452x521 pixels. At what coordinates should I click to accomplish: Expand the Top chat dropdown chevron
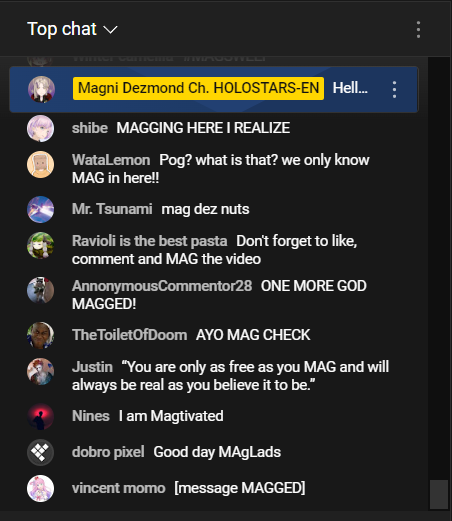pyautogui.click(x=110, y=30)
